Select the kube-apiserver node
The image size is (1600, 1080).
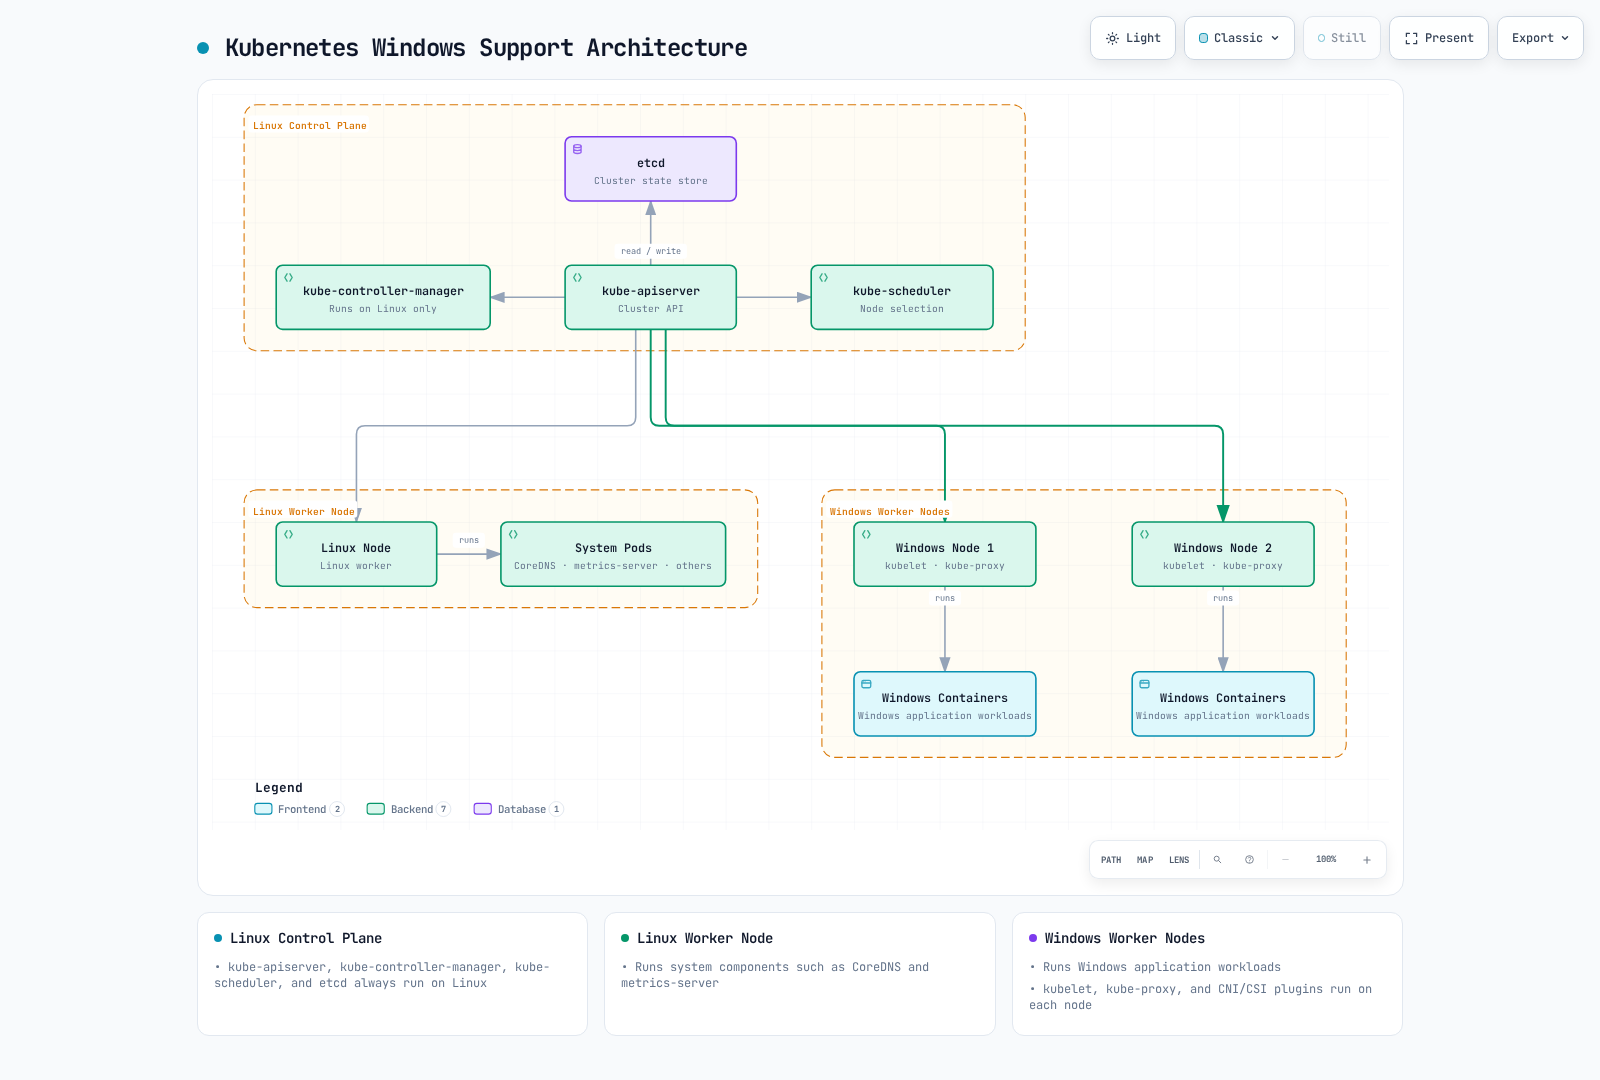651,297
